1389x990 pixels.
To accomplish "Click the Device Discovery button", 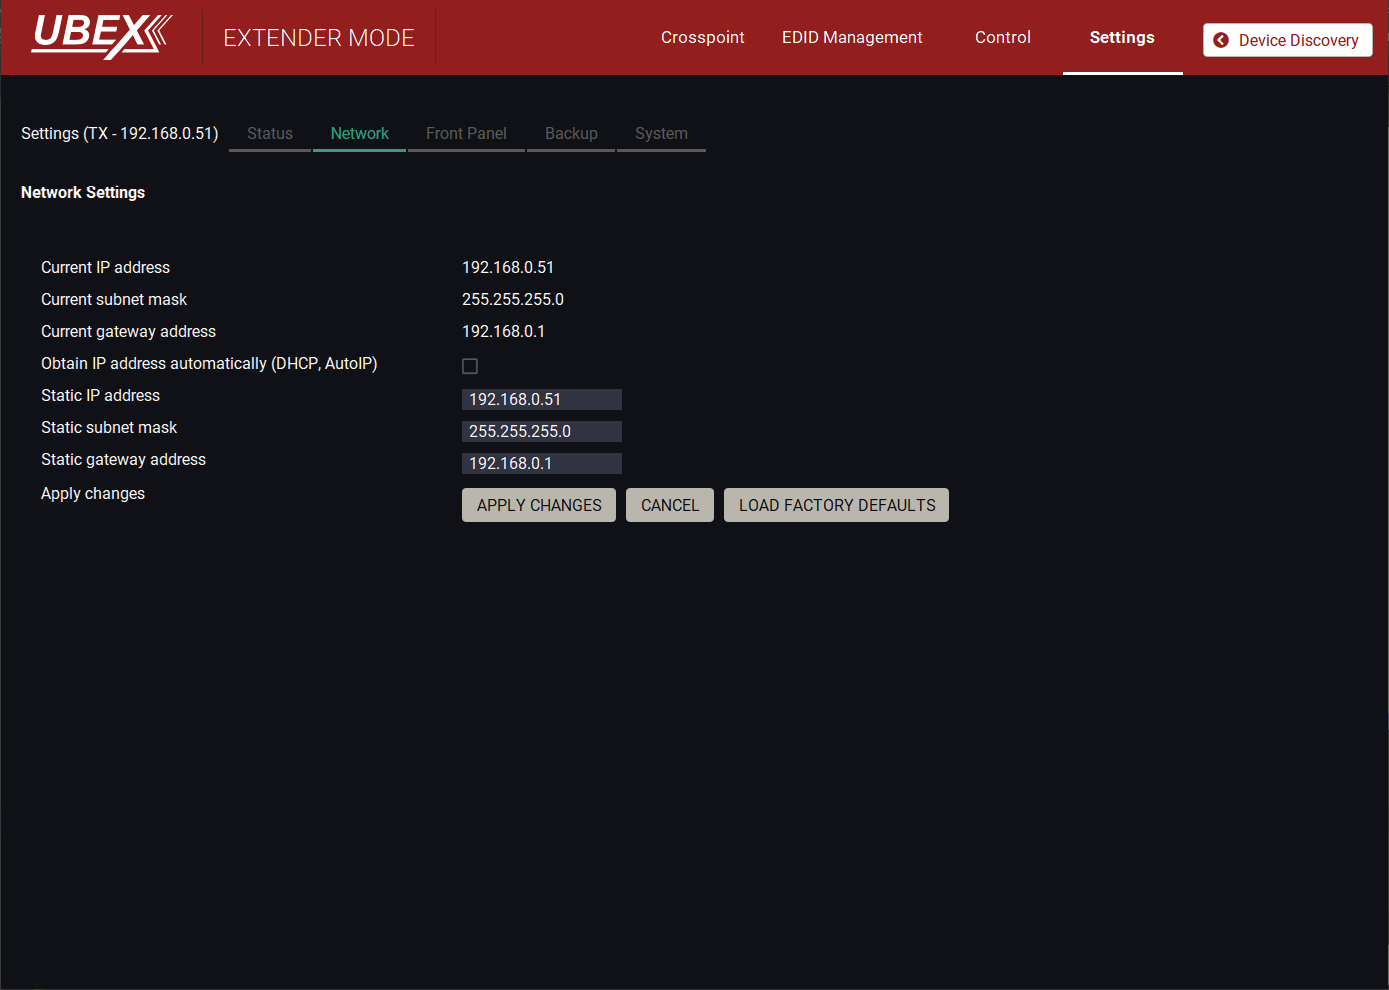I will [x=1287, y=40].
